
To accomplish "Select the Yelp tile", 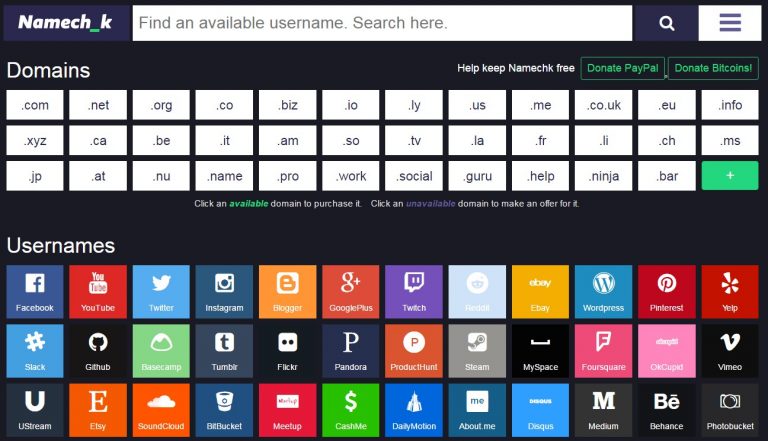I will tap(730, 292).
